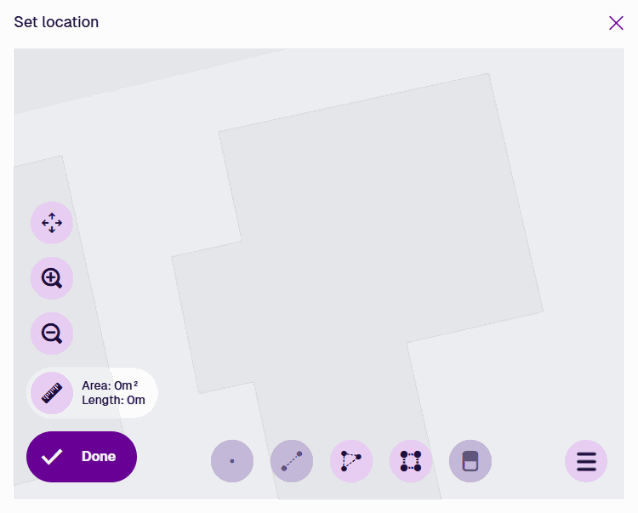Close the Set location dialog
This screenshot has width=638, height=513.
[616, 23]
